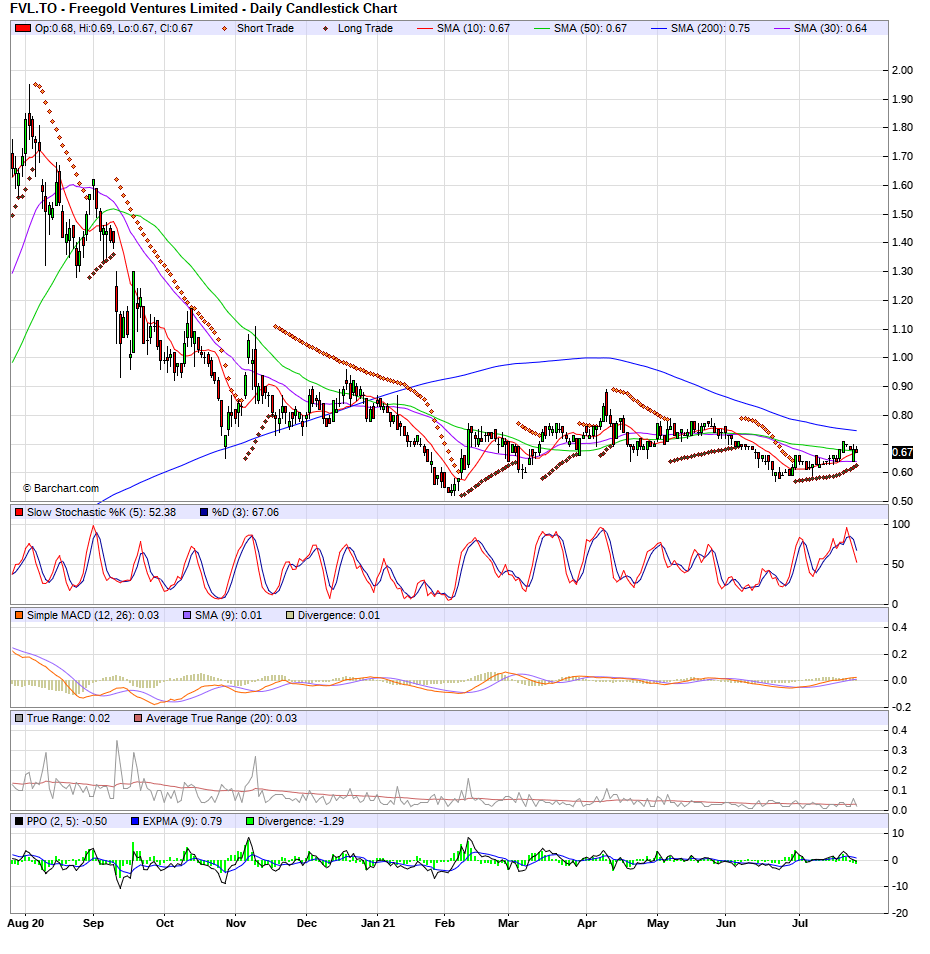The height and width of the screenshot is (954, 930).
Task: Click the SMA (30) purple line legend
Action: [x=782, y=28]
